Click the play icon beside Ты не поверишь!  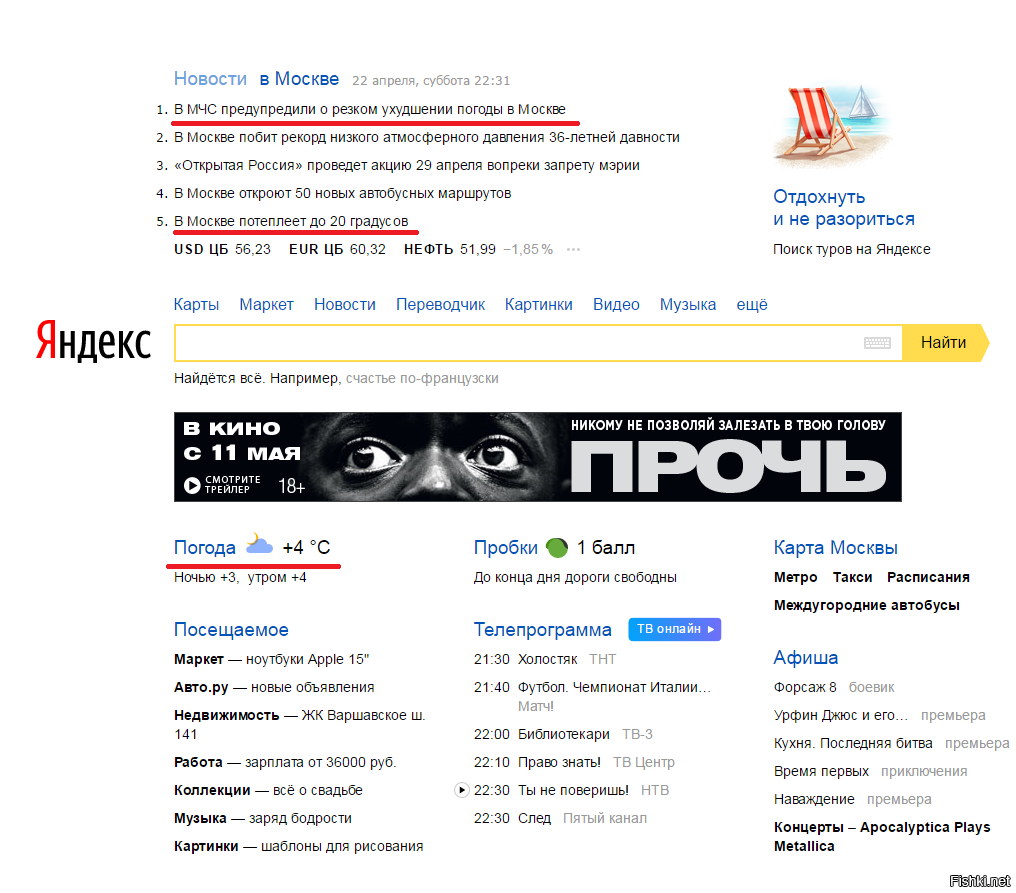(x=461, y=790)
